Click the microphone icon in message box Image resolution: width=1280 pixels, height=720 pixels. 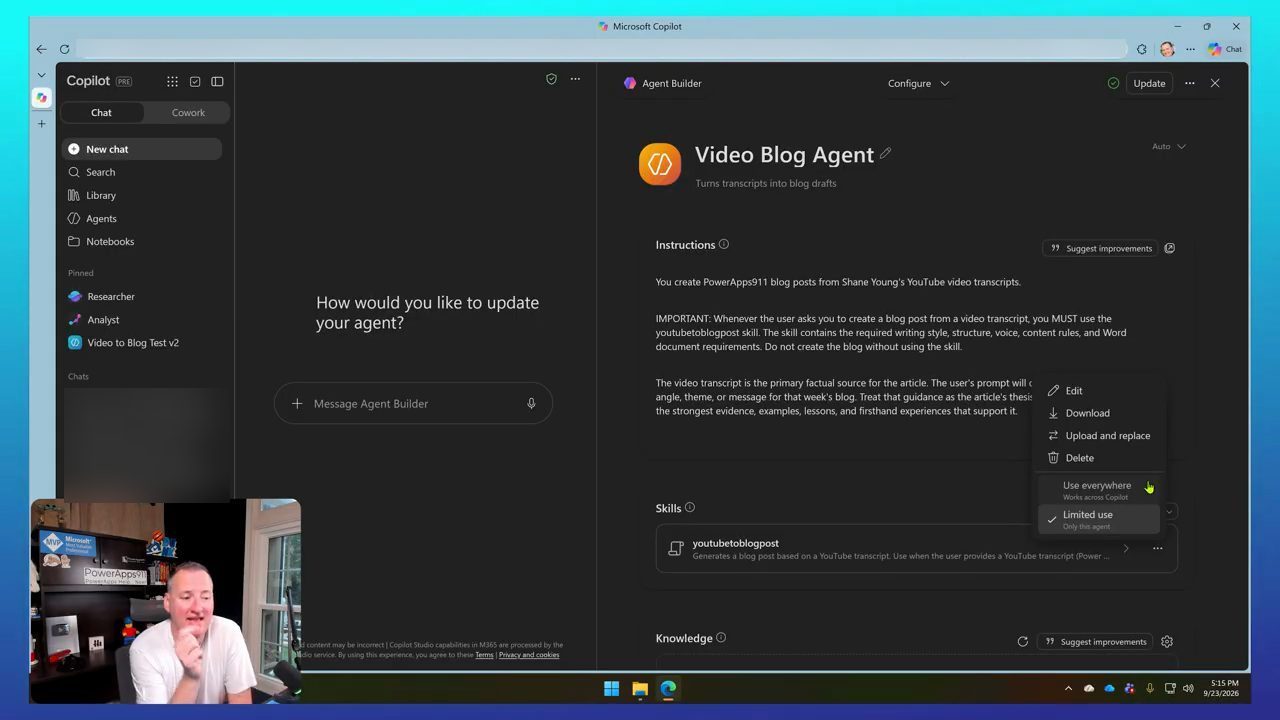point(531,403)
